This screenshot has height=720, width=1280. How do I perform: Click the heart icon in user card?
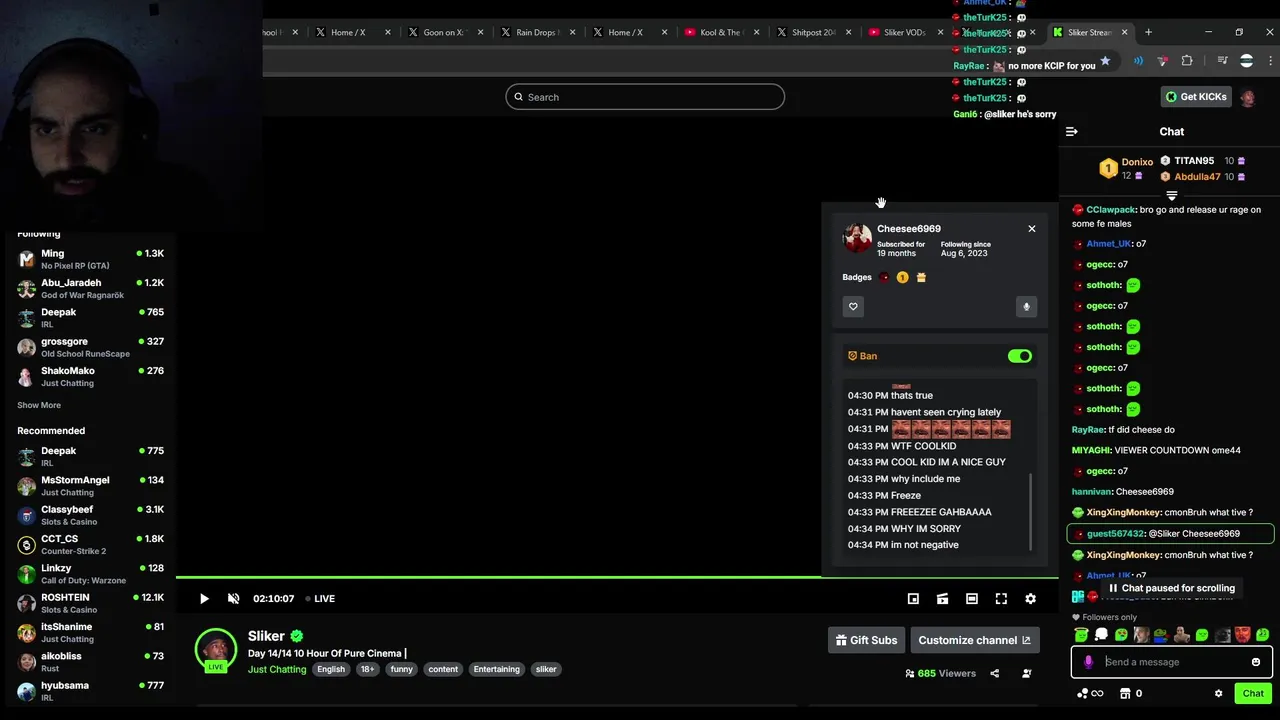tap(853, 307)
